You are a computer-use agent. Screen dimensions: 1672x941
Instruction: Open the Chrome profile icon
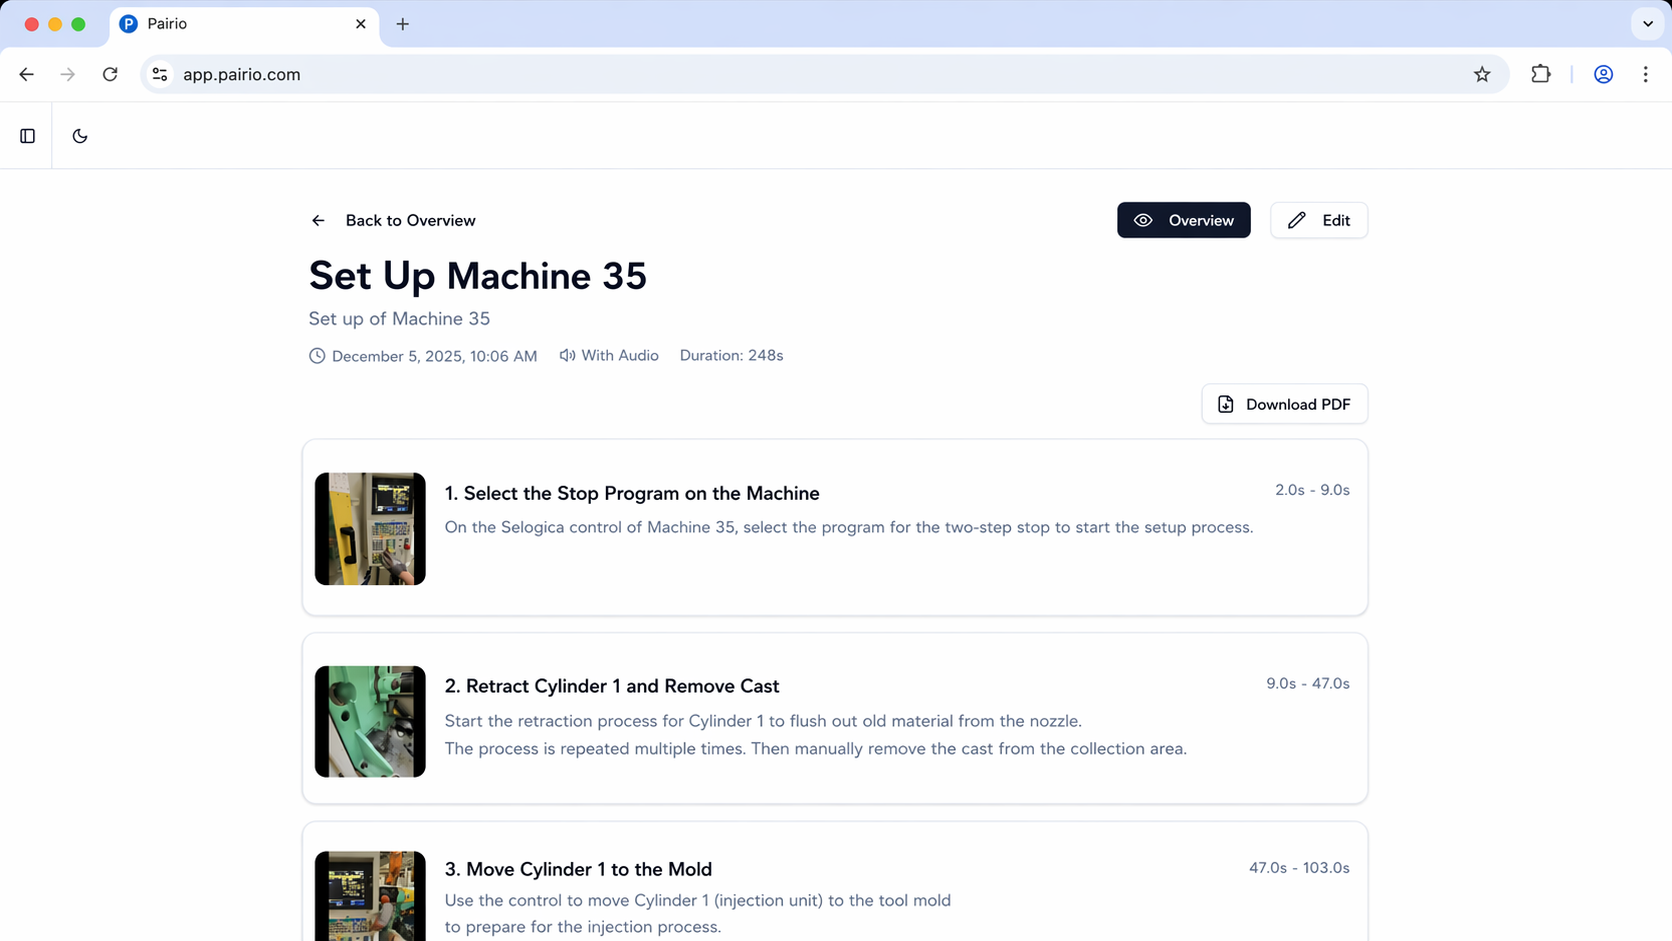(x=1603, y=74)
